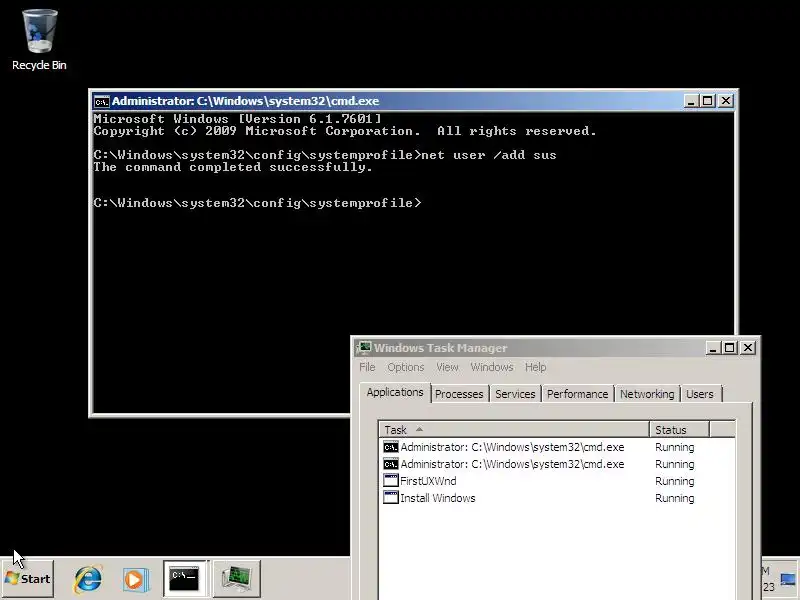Open the Options menu in Task Manager
800x600 pixels.
point(406,367)
